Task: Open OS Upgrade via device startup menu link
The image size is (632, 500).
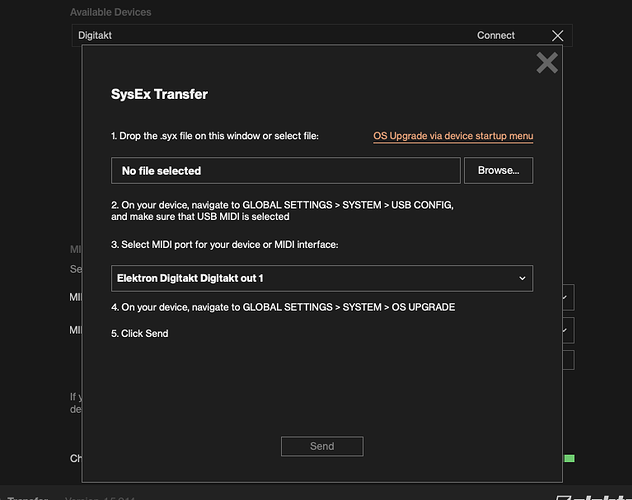Action: point(453,136)
